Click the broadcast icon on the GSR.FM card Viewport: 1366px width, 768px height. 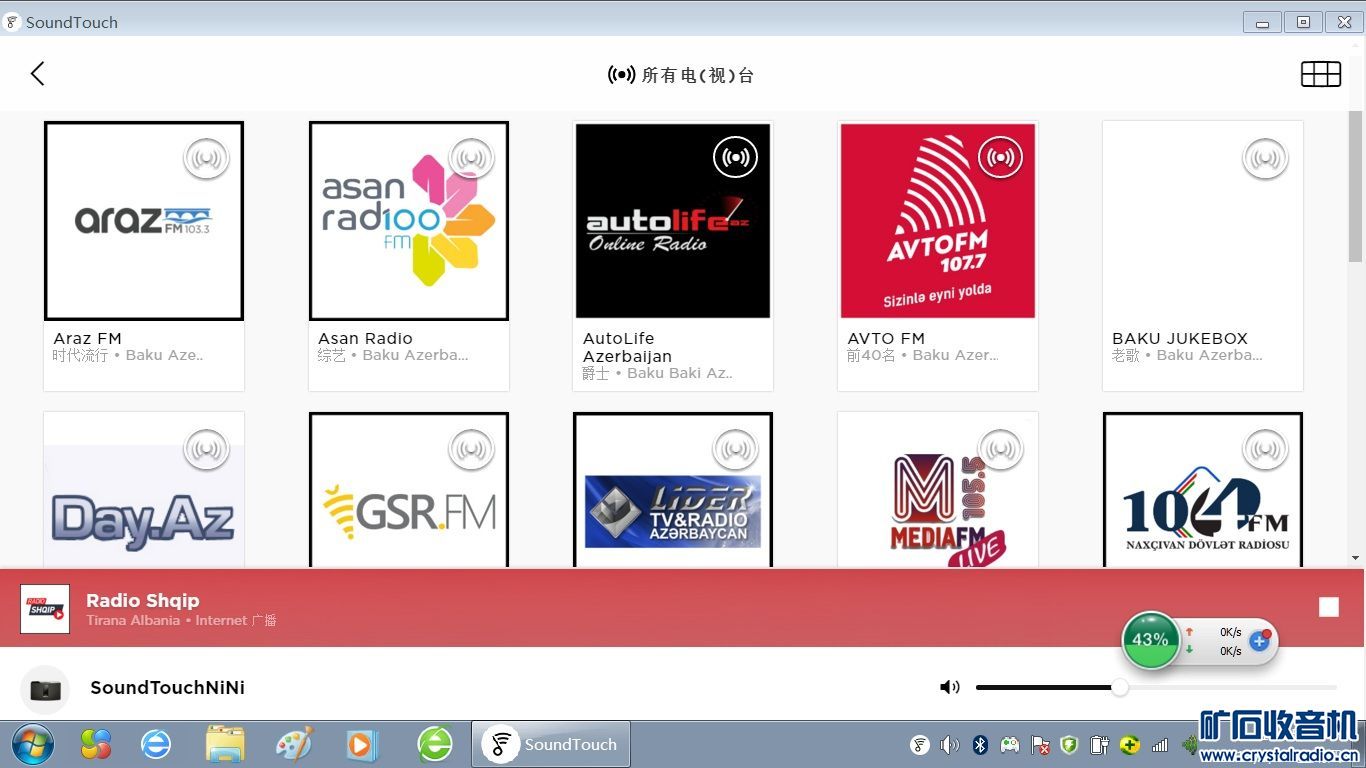coord(472,449)
